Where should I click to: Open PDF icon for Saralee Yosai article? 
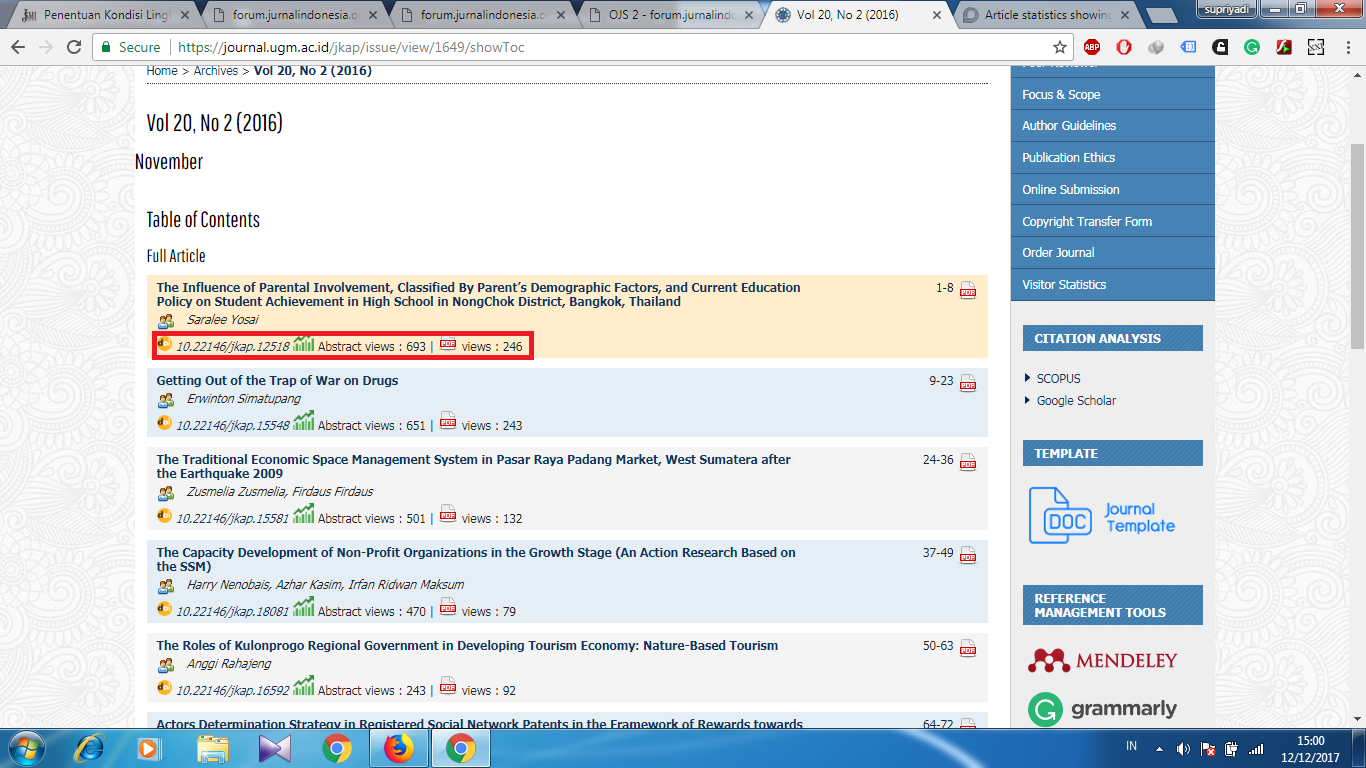pos(967,290)
